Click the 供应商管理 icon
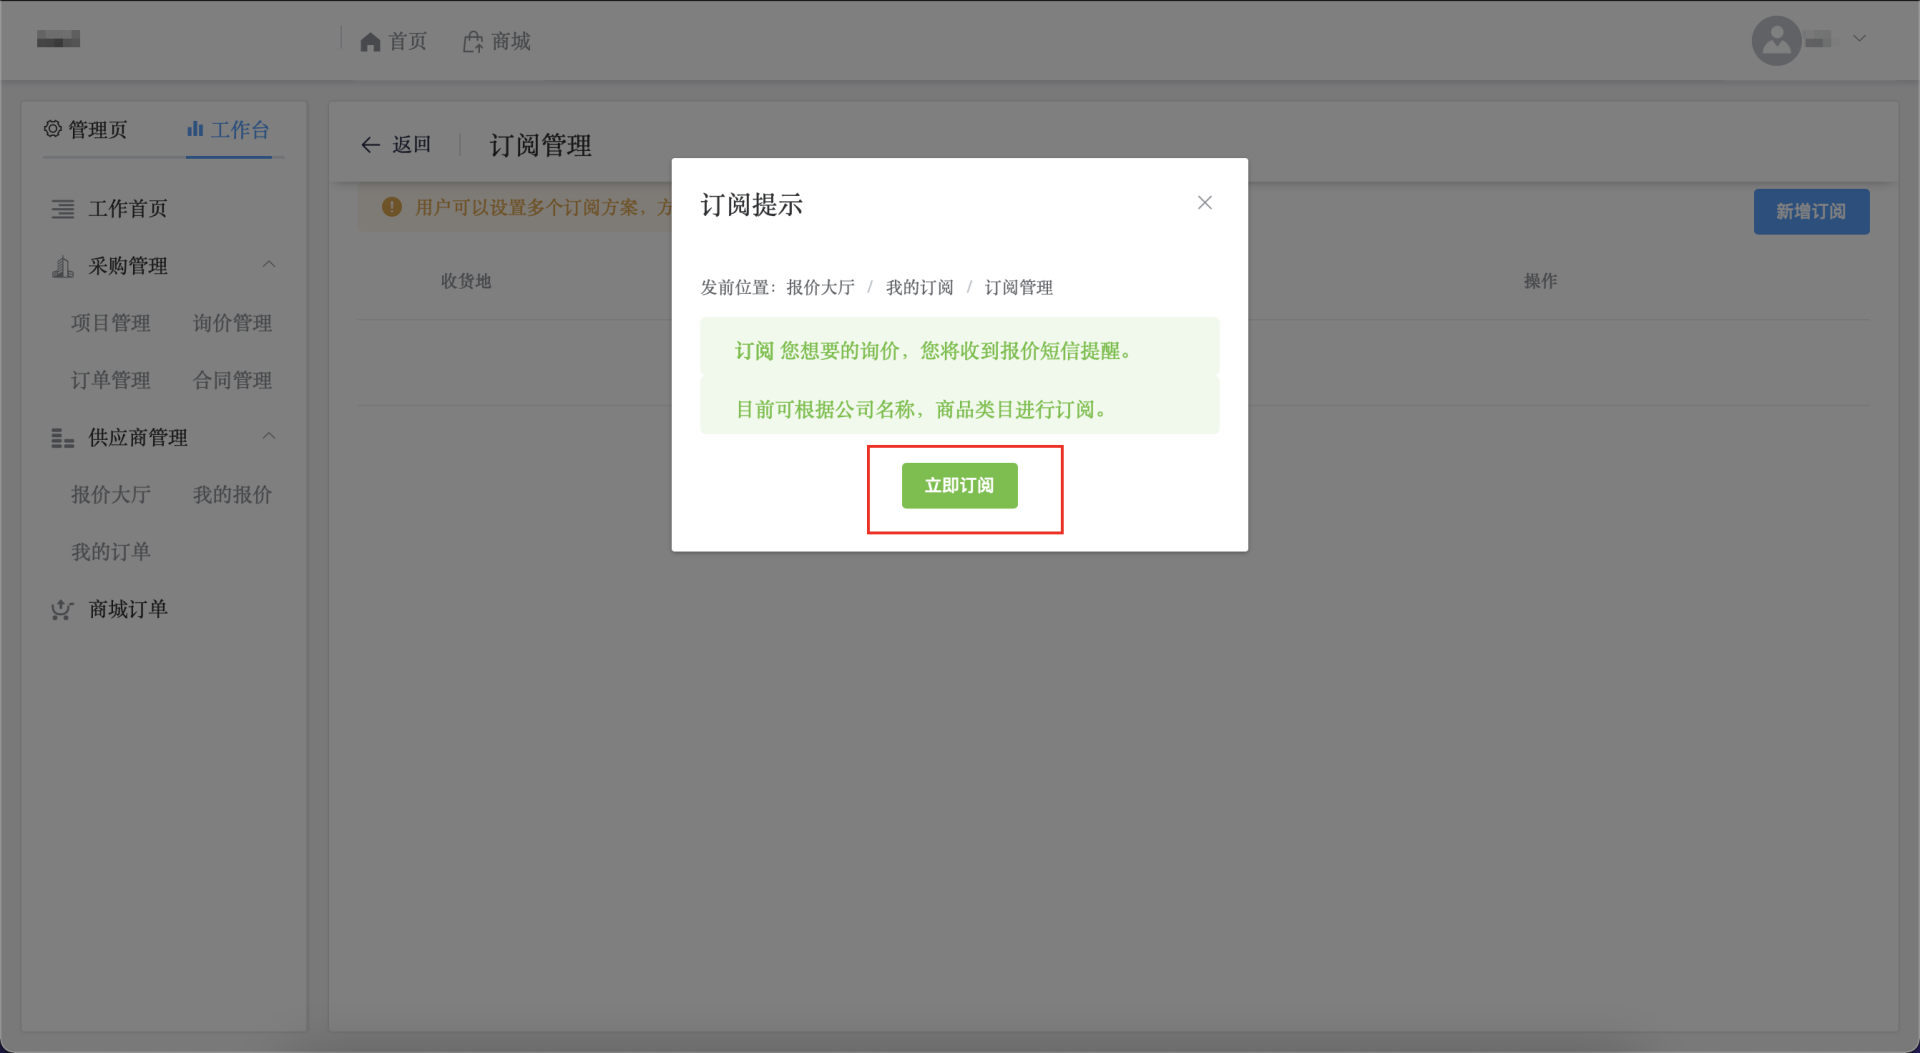1920x1053 pixels. pos(63,439)
